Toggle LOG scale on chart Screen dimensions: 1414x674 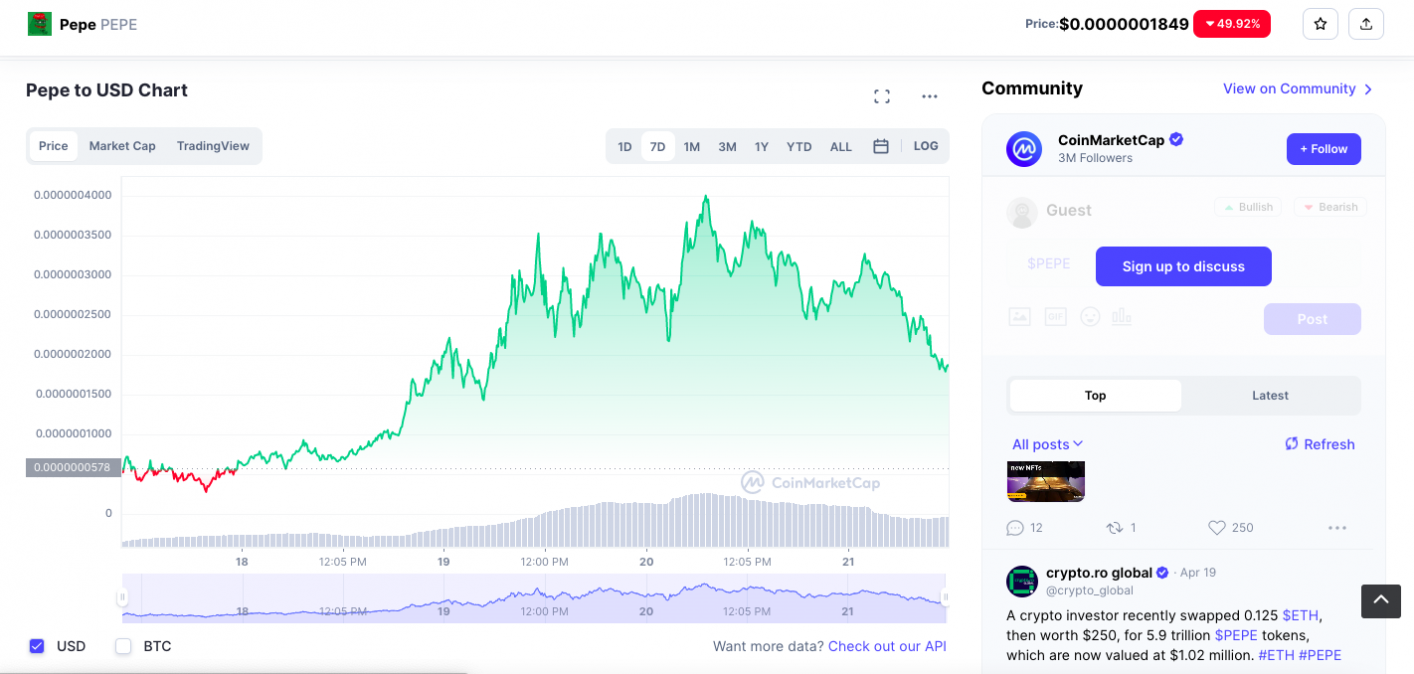click(x=926, y=146)
